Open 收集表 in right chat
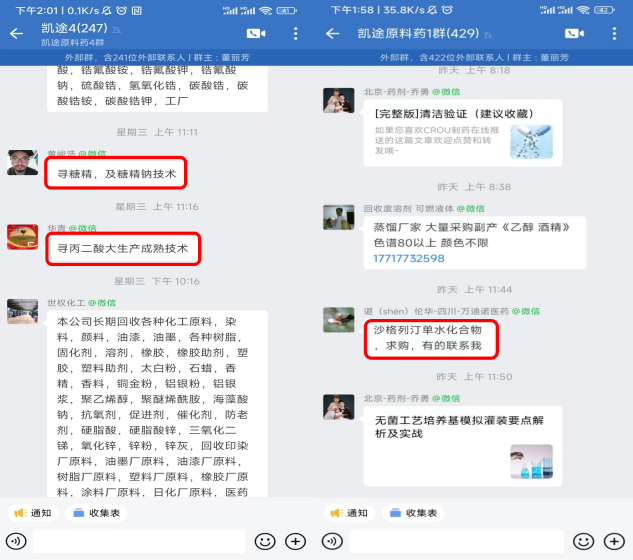The image size is (633, 560). pyautogui.click(x=413, y=513)
